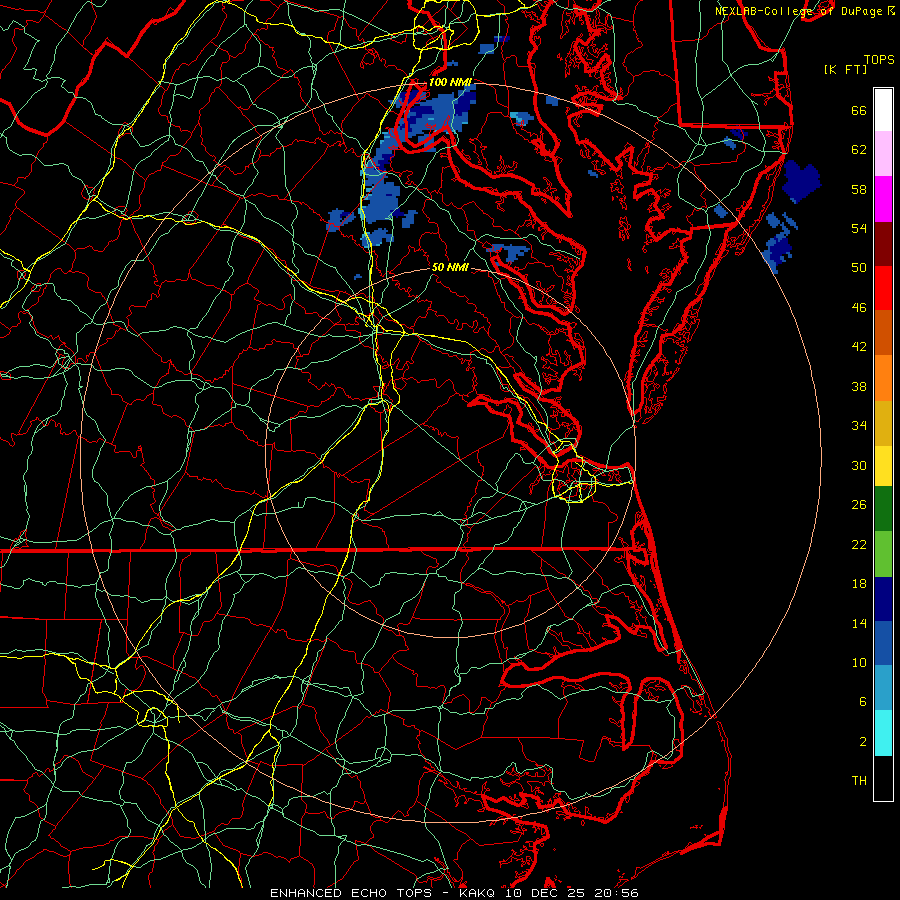
Task: Click the dark red 54 kft swatch
Action: [883, 244]
